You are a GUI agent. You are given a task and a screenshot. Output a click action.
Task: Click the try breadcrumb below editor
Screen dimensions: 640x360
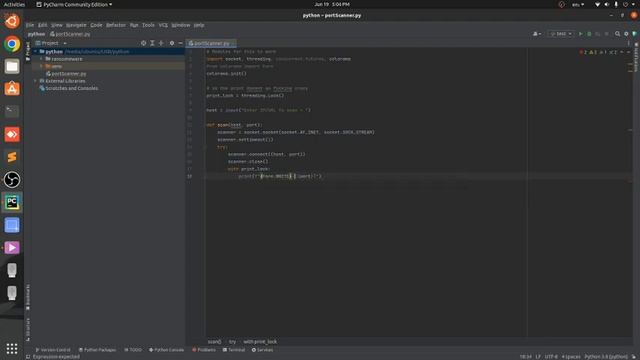tap(232, 342)
